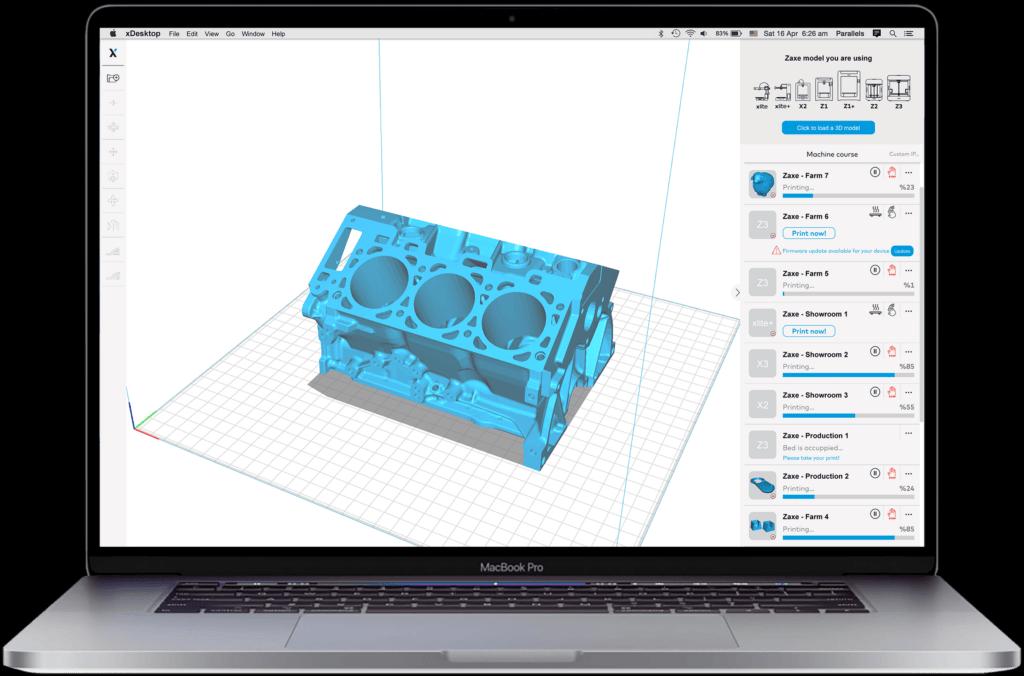Viewport: 1024px width, 676px height.
Task: Click Print now! for Zaxe - Showroom 1
Action: coord(808,331)
